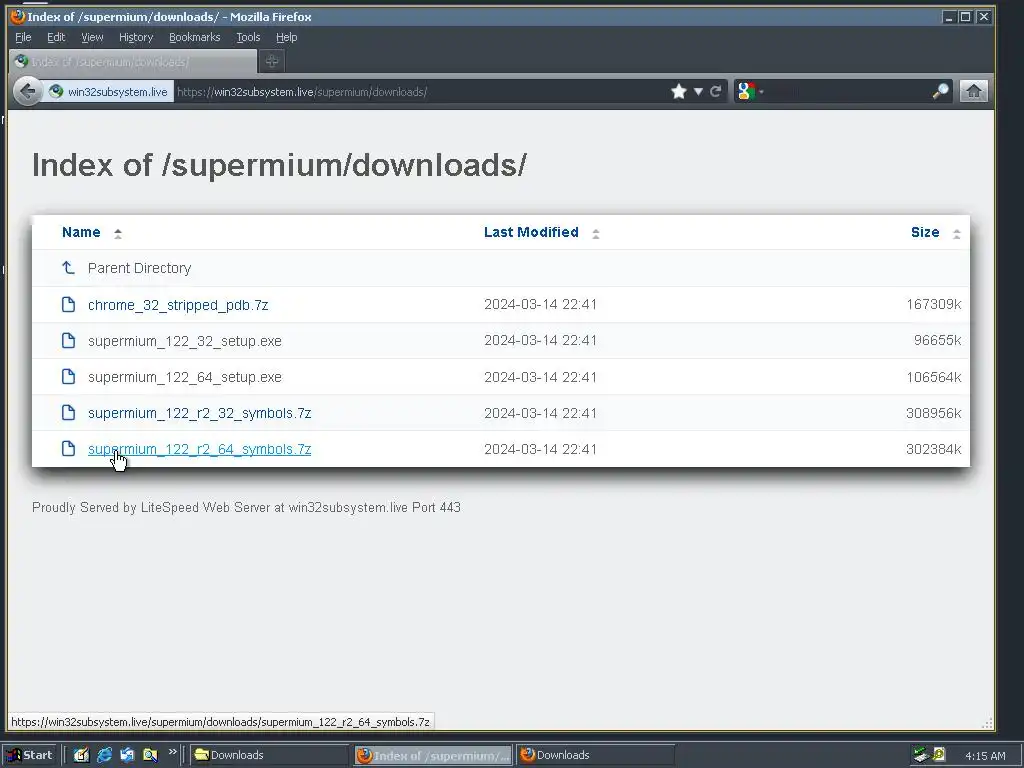The width and height of the screenshot is (1024, 768).
Task: Click the sort arrows beside Name
Action: [118, 233]
